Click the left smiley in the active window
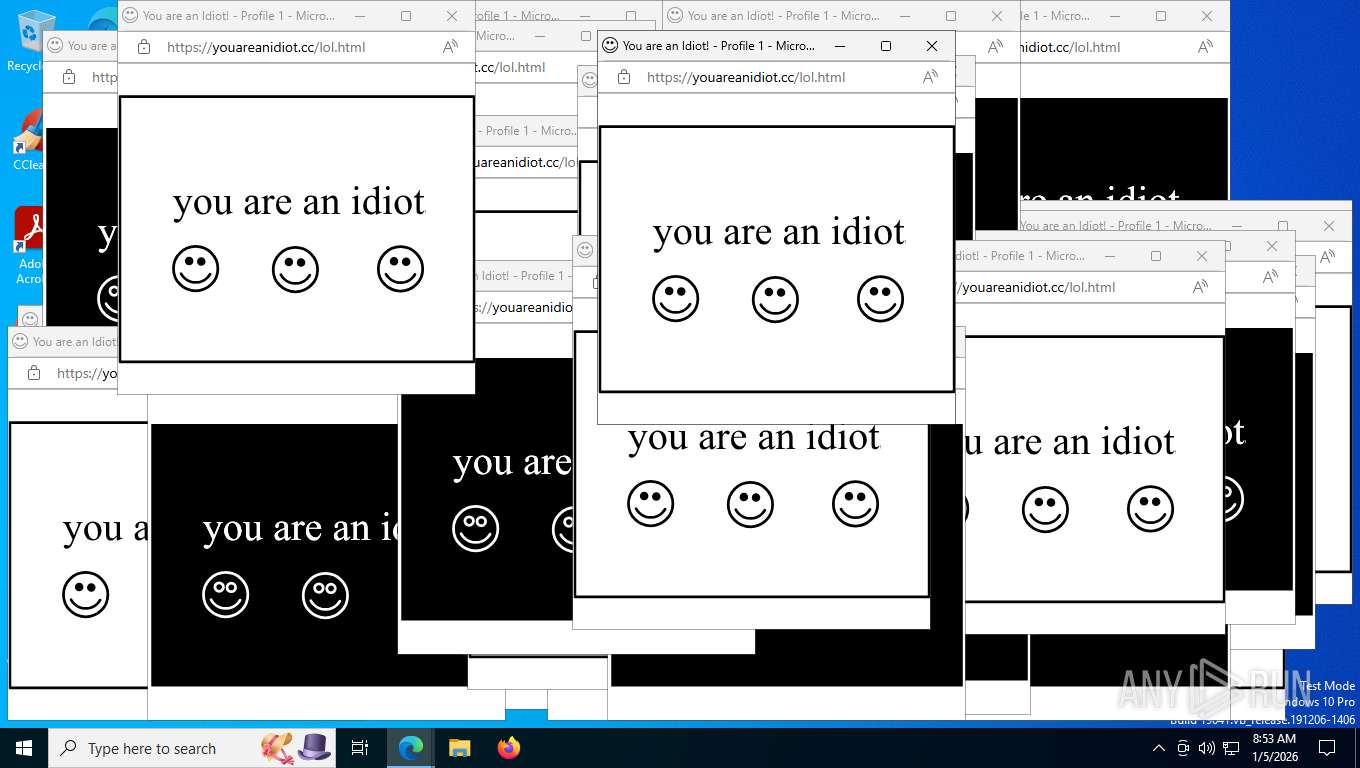This screenshot has height=768, width=1360. [675, 299]
